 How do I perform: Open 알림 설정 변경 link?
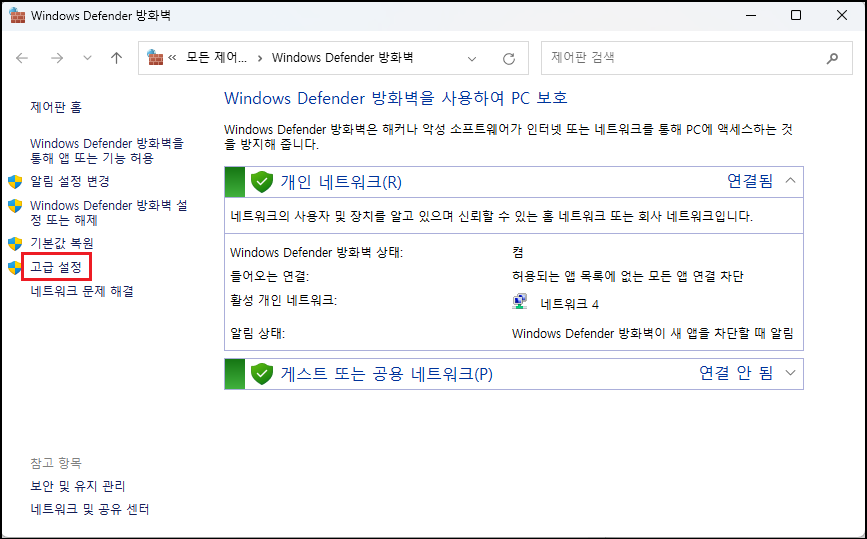(x=70, y=181)
